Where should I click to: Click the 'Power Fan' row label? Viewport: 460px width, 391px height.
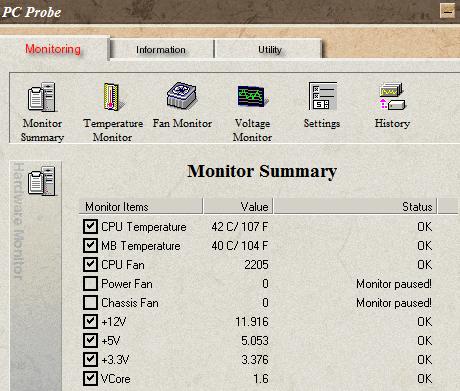(x=127, y=284)
